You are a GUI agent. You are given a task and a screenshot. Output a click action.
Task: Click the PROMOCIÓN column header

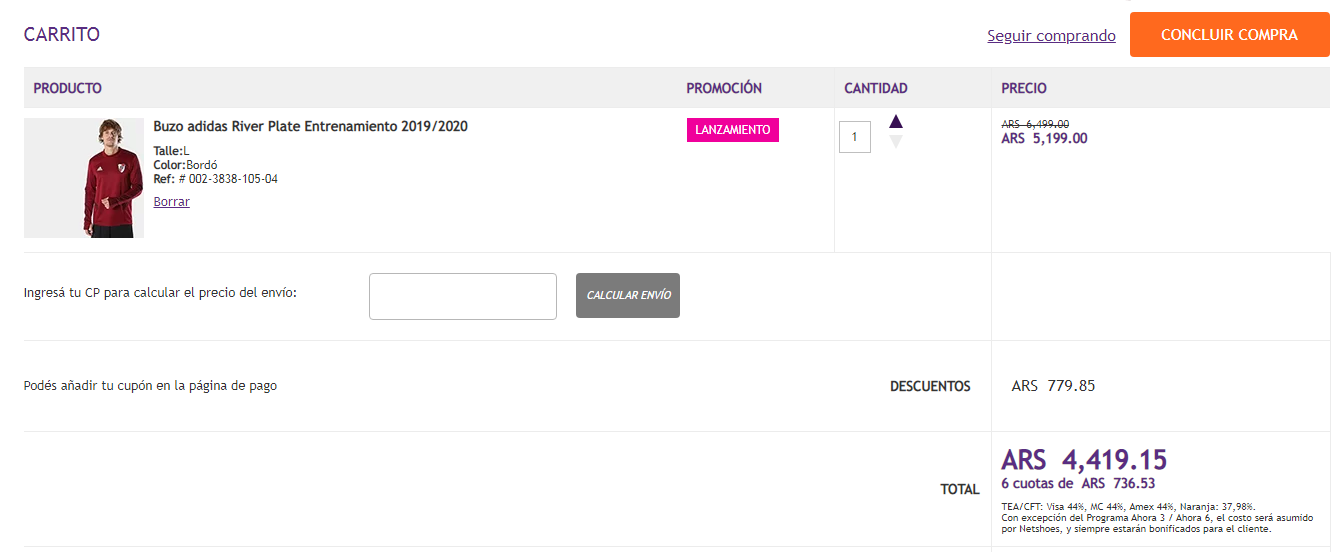(724, 88)
